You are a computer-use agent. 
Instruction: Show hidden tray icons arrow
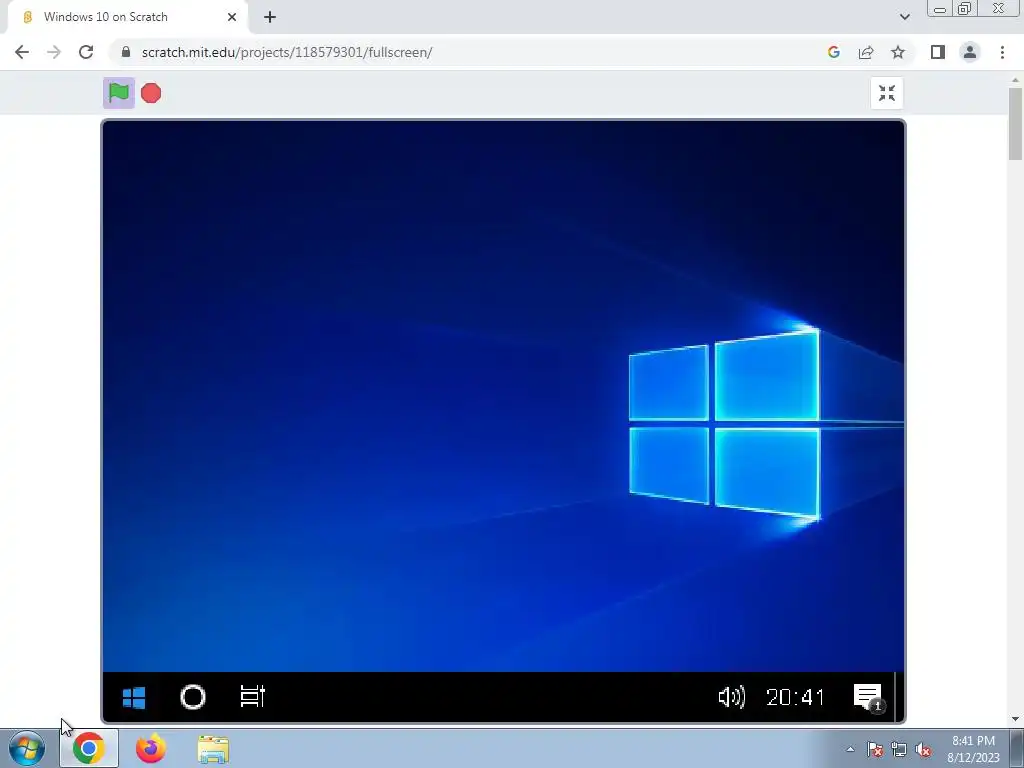(850, 750)
